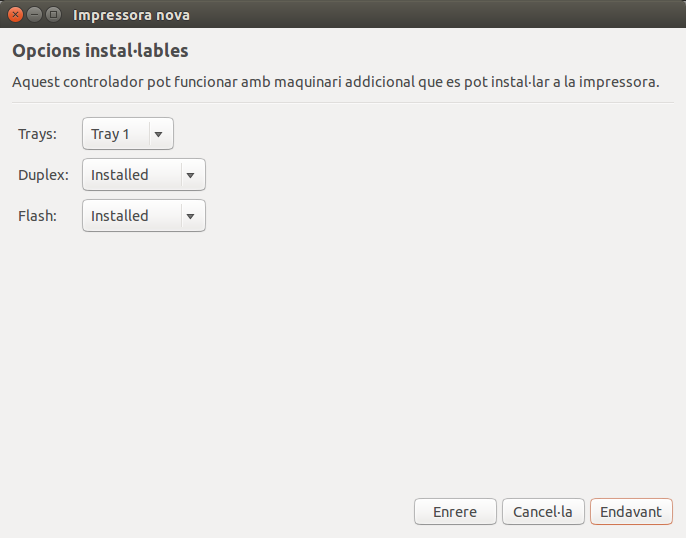This screenshot has height=538, width=686.
Task: Click the arrow icon of the Trays dropdown
Action: [158, 134]
